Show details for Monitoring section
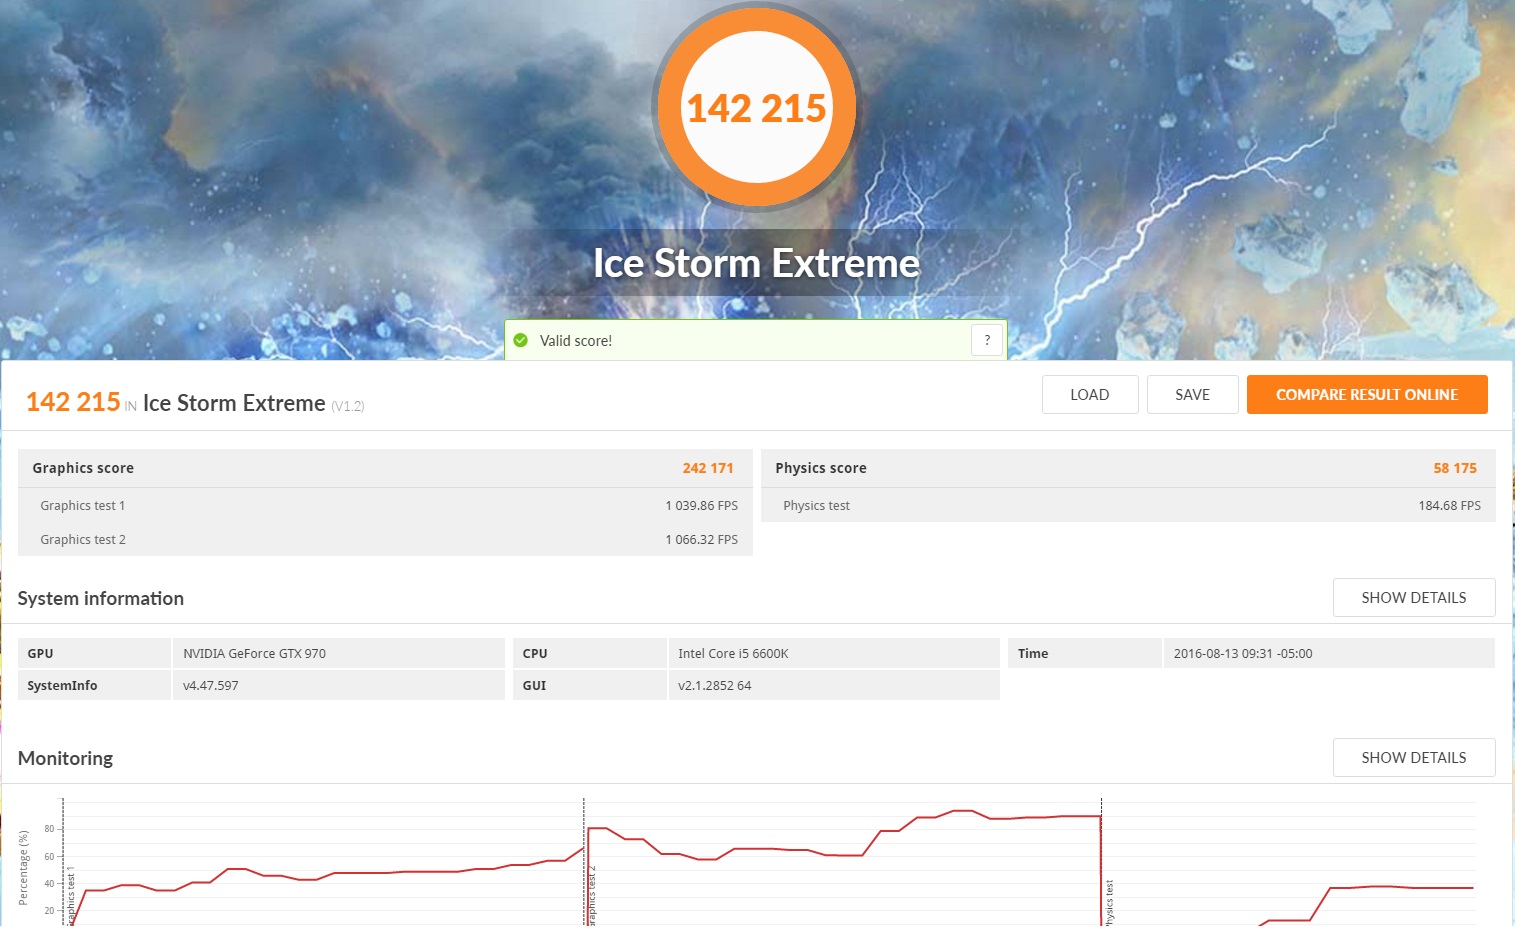The height and width of the screenshot is (935, 1515). [1413, 758]
